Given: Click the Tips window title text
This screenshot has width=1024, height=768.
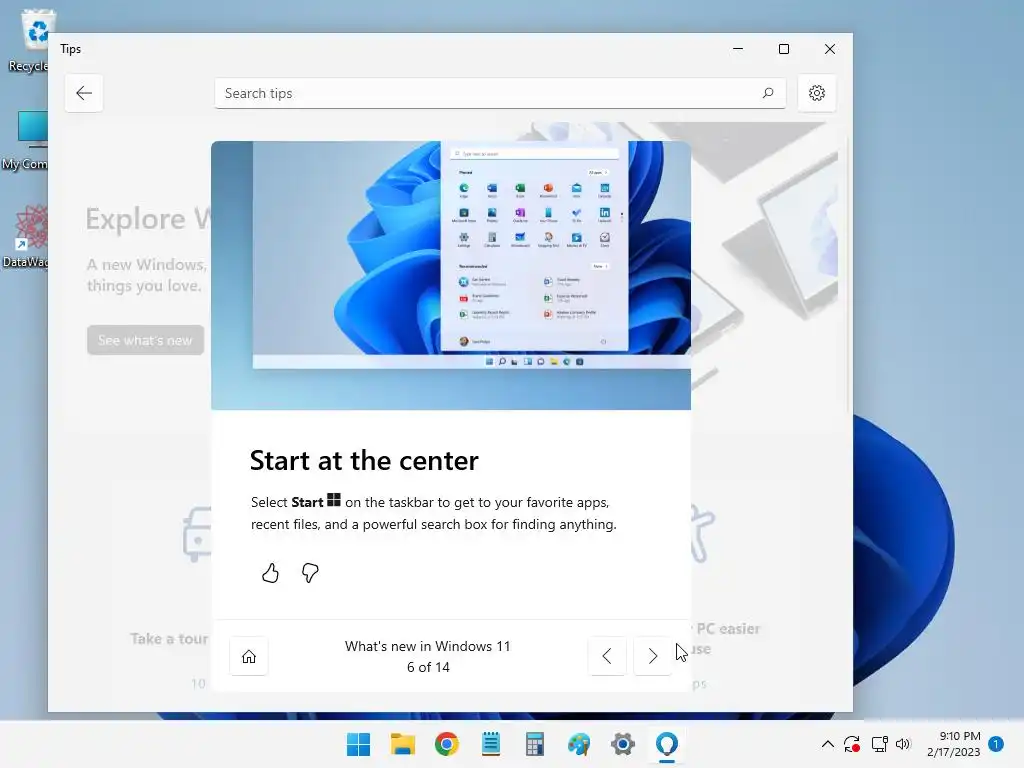Looking at the screenshot, I should click(71, 49).
